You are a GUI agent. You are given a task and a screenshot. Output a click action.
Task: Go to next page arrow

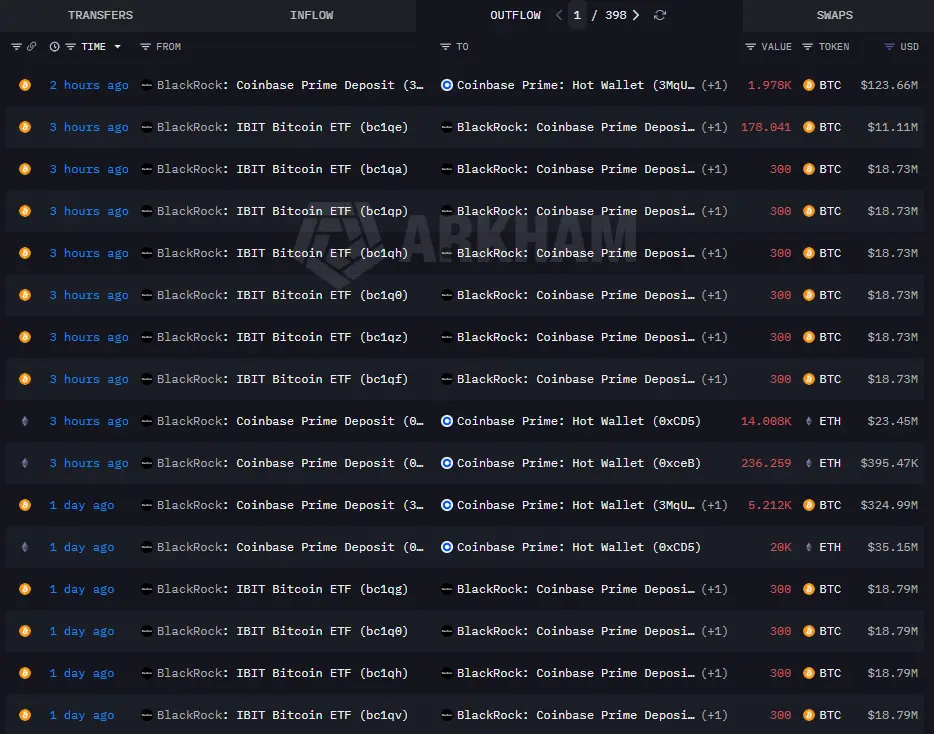(x=636, y=15)
